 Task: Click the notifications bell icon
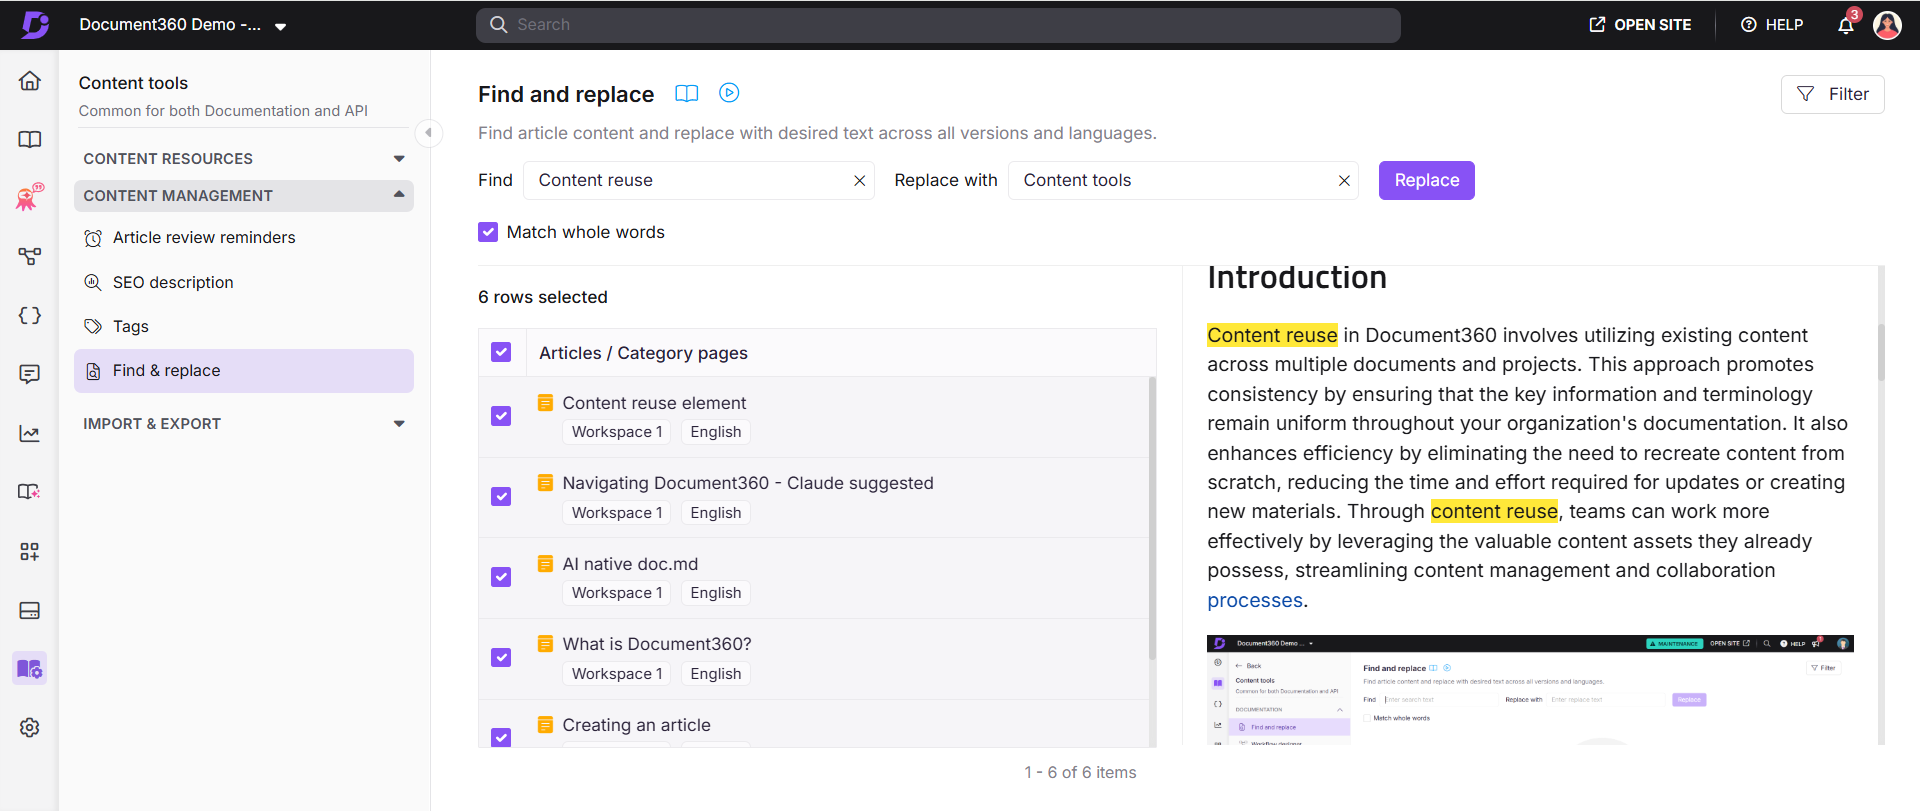[1846, 25]
